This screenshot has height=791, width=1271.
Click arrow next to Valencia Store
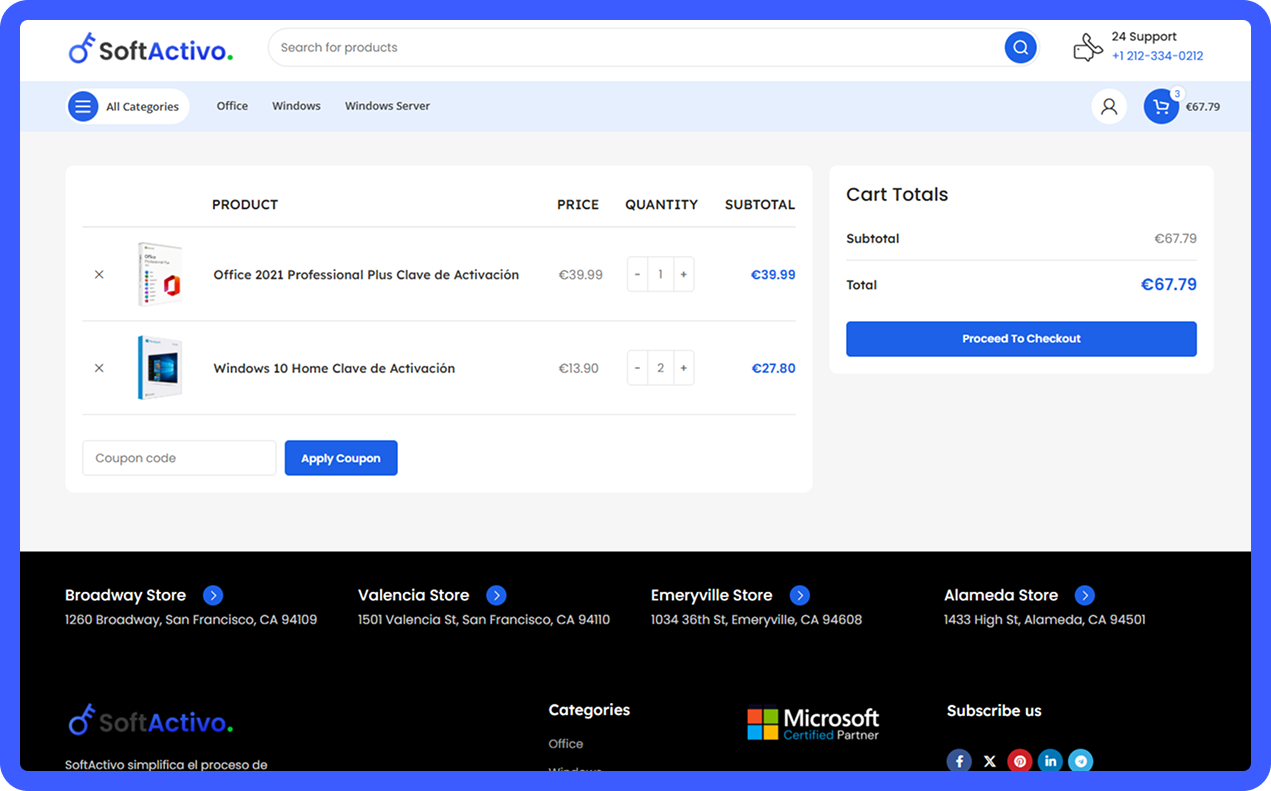point(496,595)
